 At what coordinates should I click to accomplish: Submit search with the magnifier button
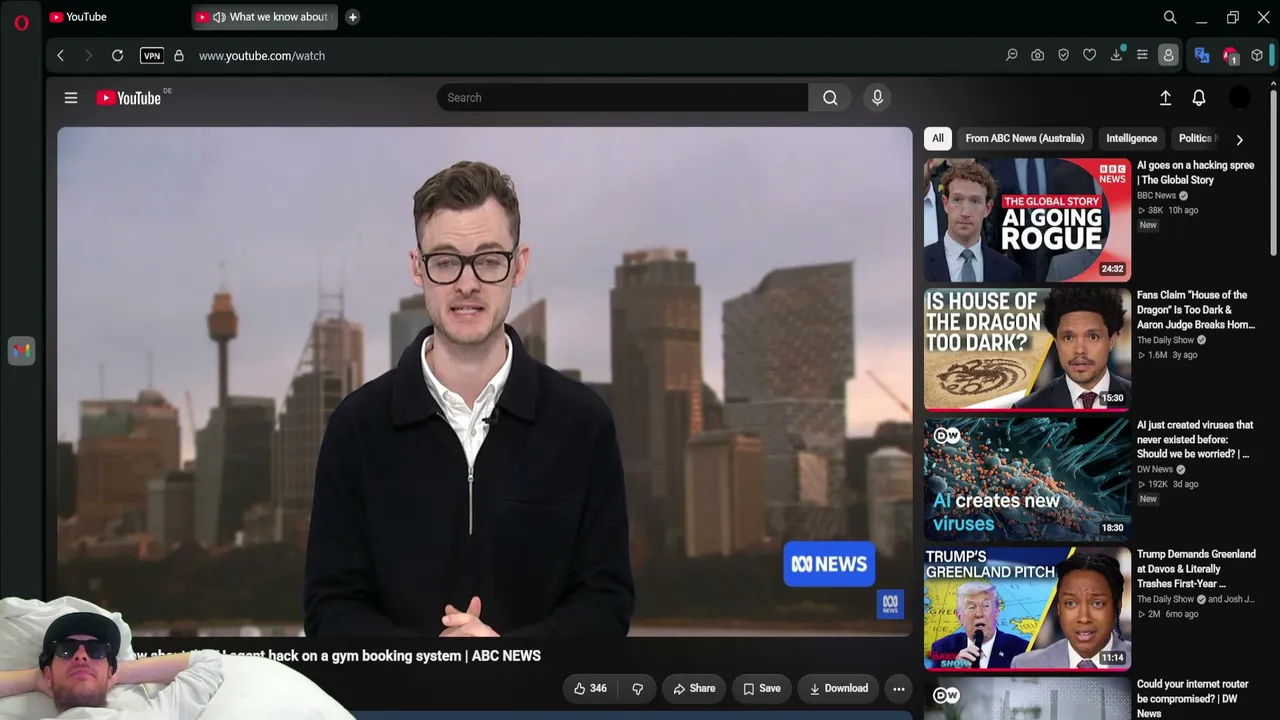(x=830, y=98)
